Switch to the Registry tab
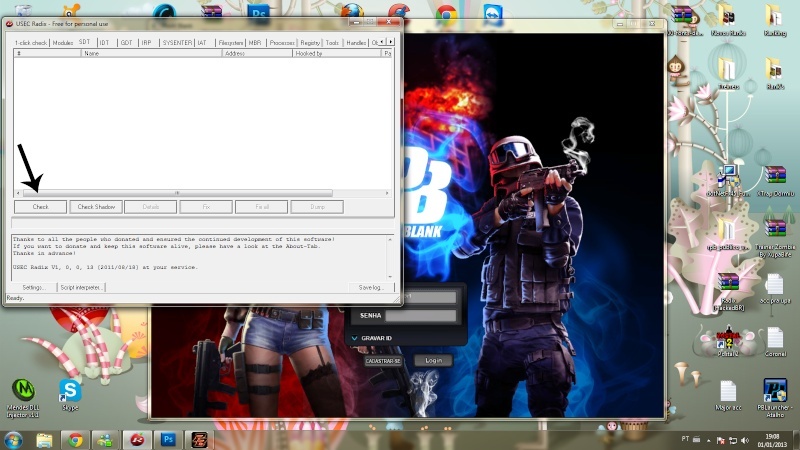The height and width of the screenshot is (450, 800). coord(310,43)
